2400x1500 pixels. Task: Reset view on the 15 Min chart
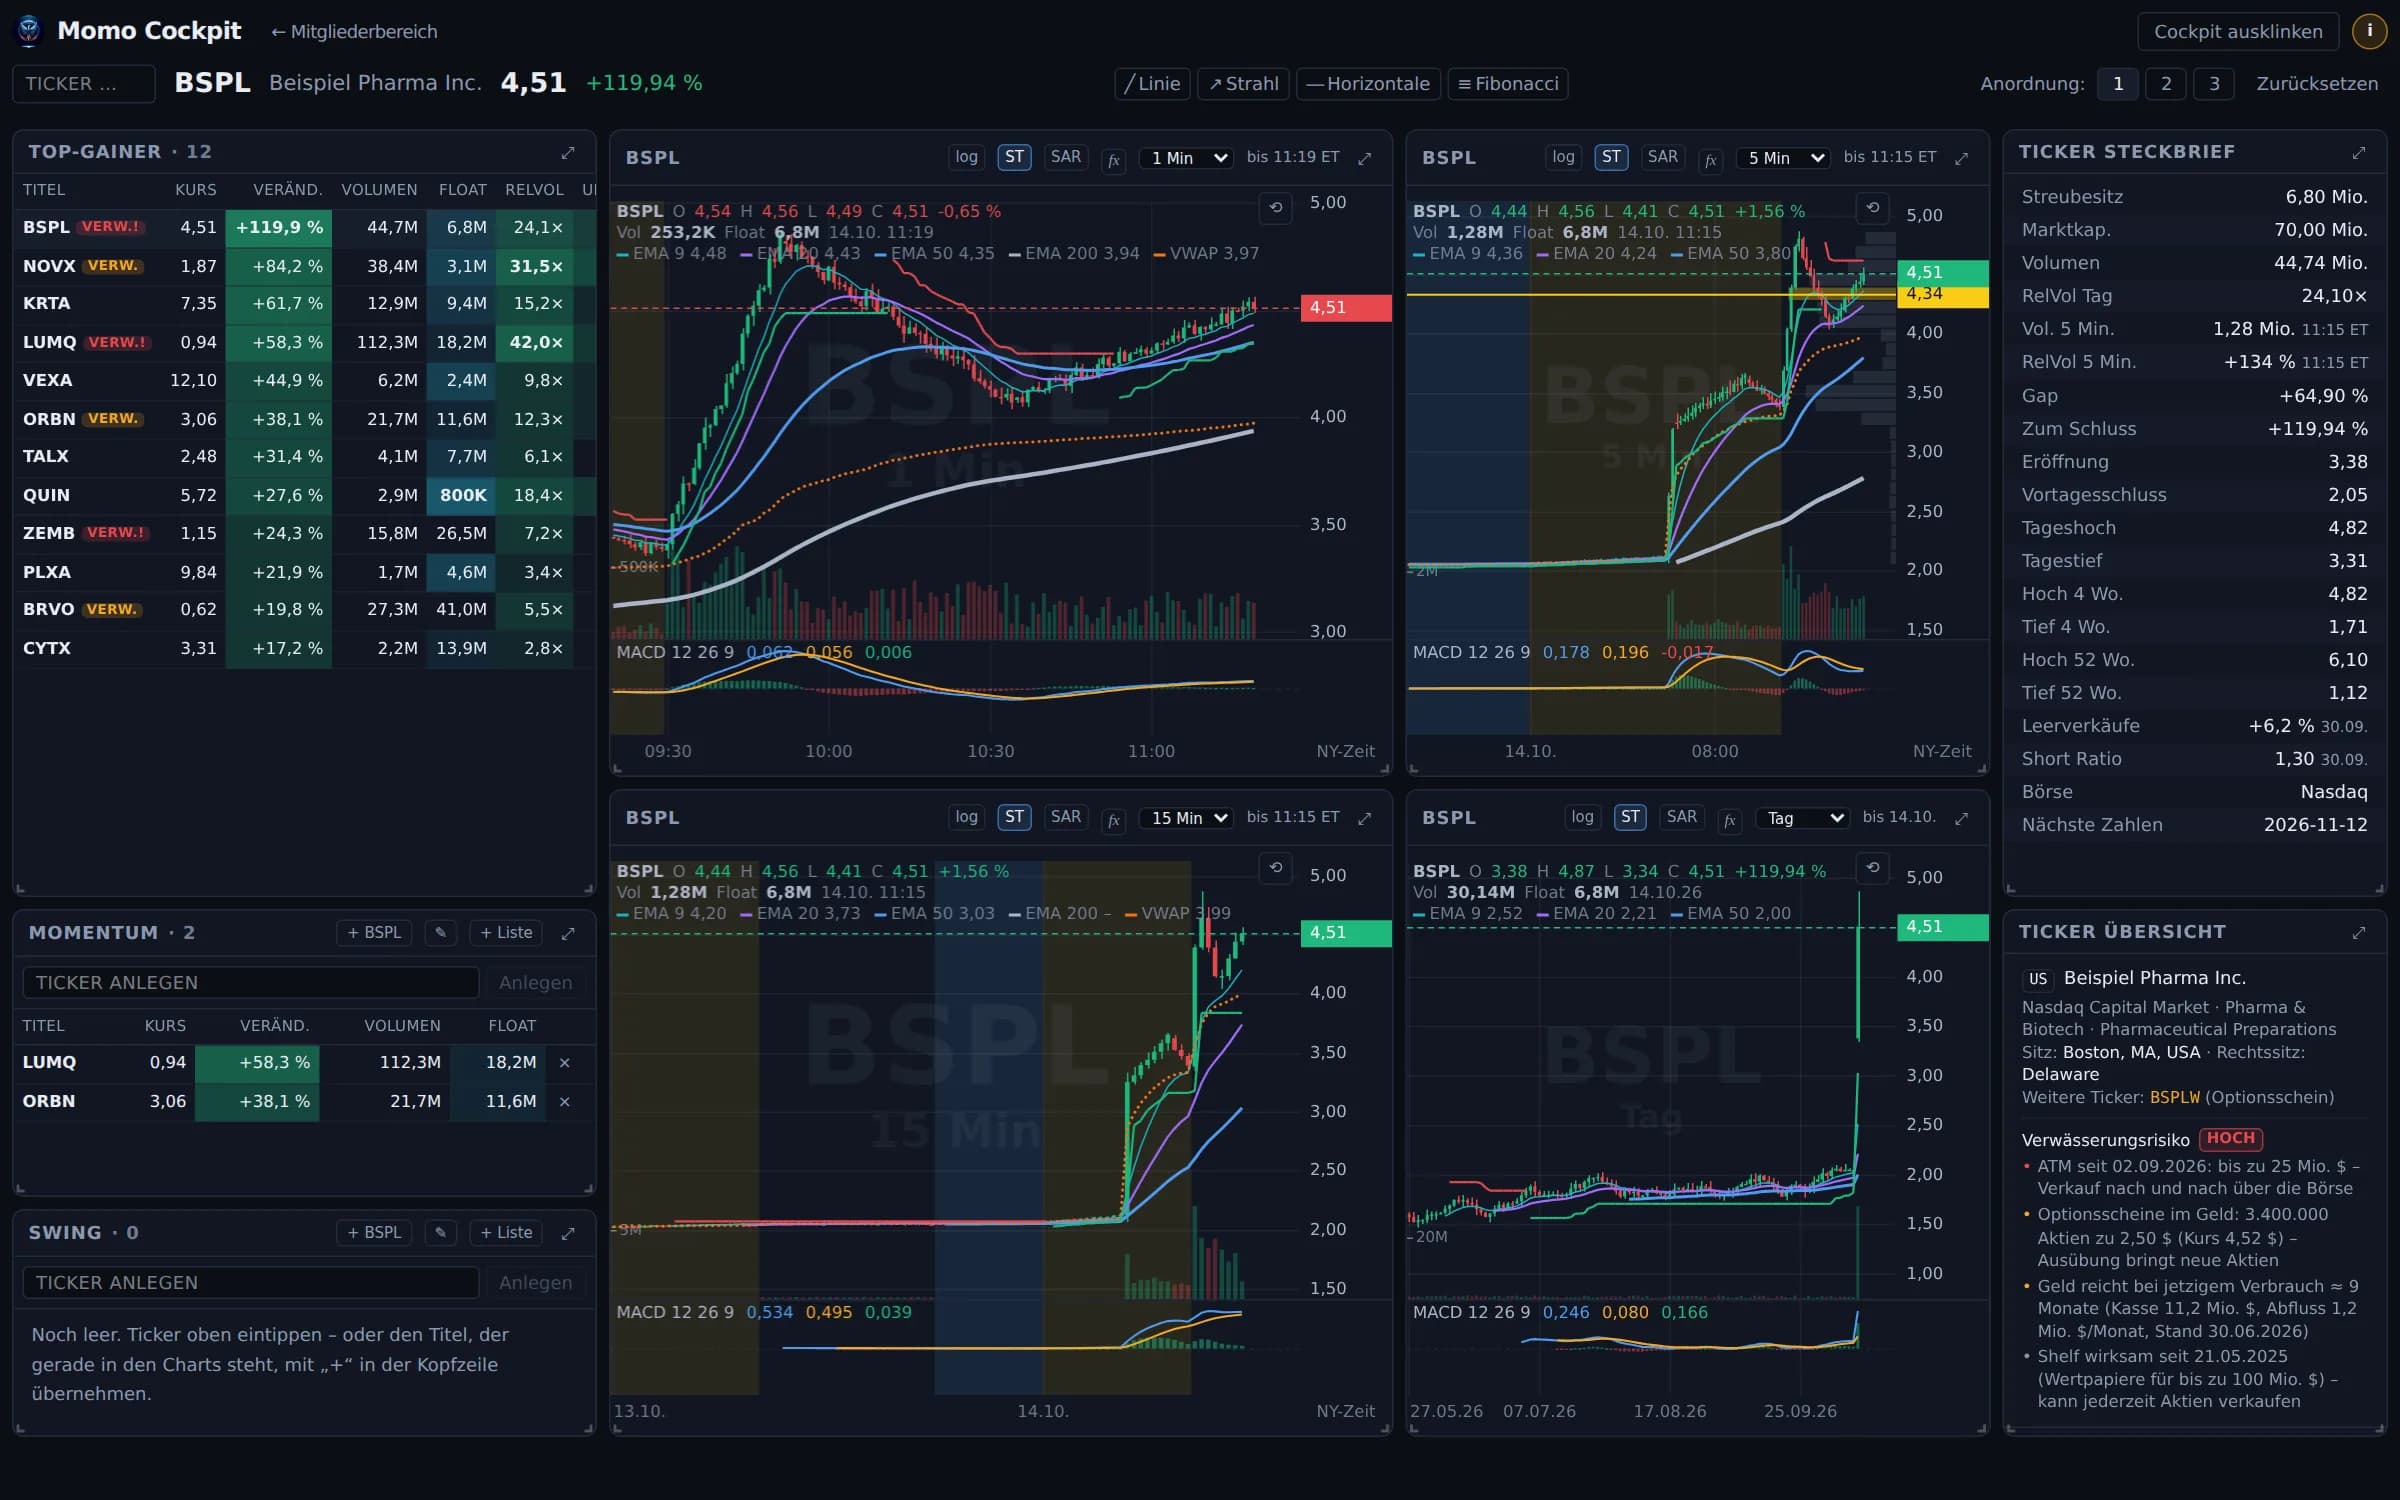1276,868
